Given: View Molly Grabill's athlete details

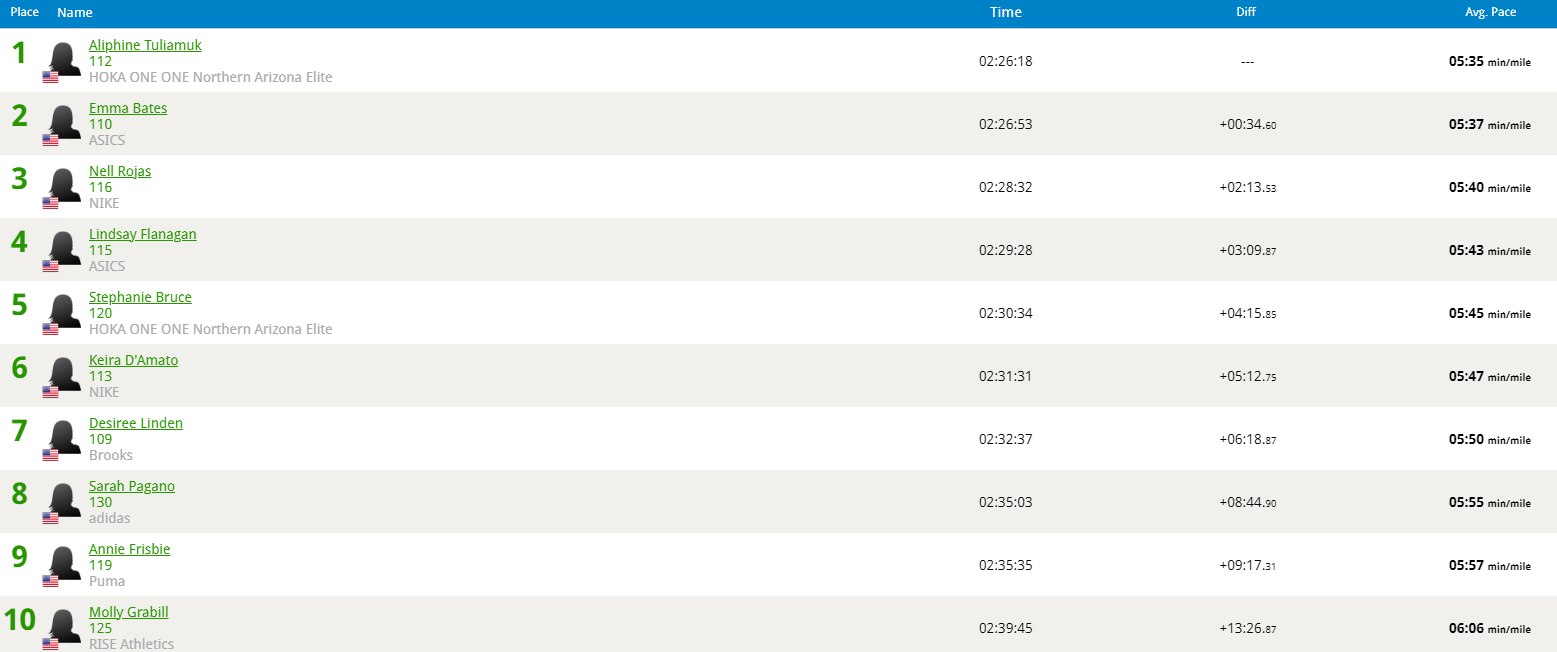Looking at the screenshot, I should point(129,612).
